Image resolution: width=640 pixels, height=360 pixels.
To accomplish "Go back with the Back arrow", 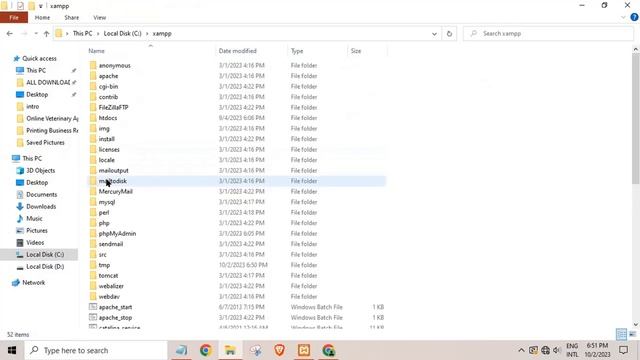I will (x=10, y=34).
